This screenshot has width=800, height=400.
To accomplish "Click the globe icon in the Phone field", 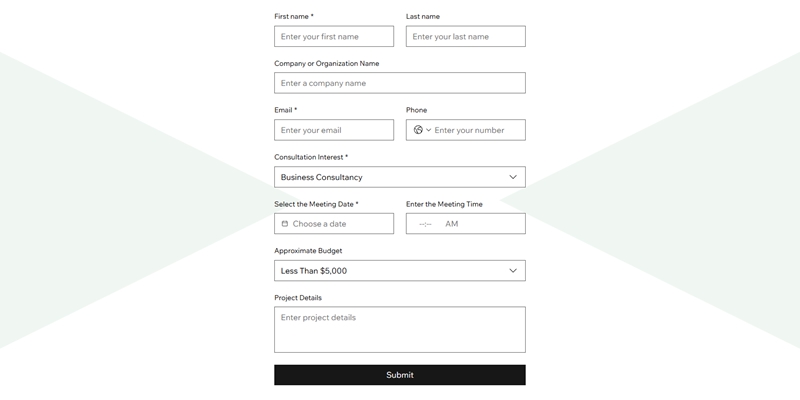I will coord(418,130).
